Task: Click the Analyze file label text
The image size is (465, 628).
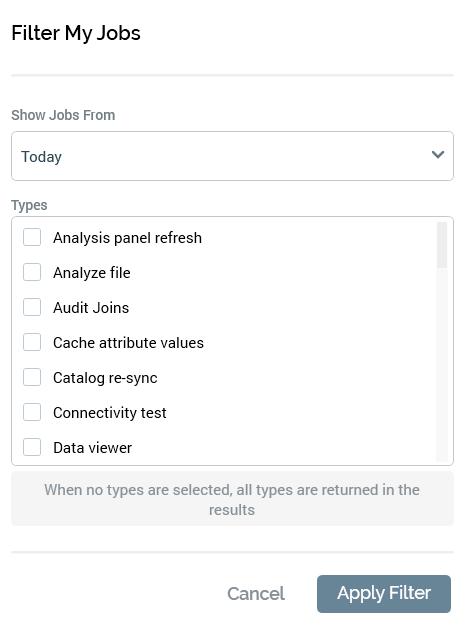Action: tap(92, 273)
